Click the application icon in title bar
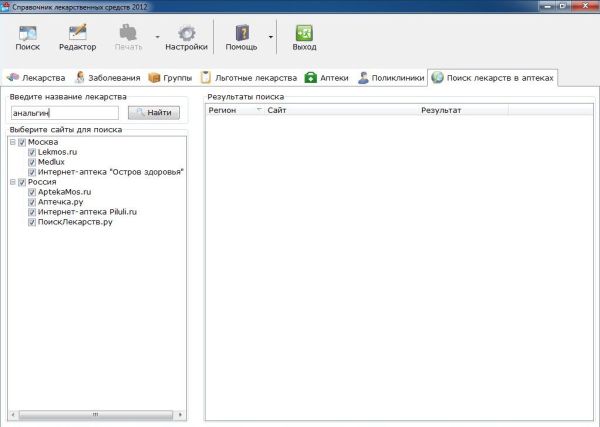The width and height of the screenshot is (600, 427). click(5, 7)
